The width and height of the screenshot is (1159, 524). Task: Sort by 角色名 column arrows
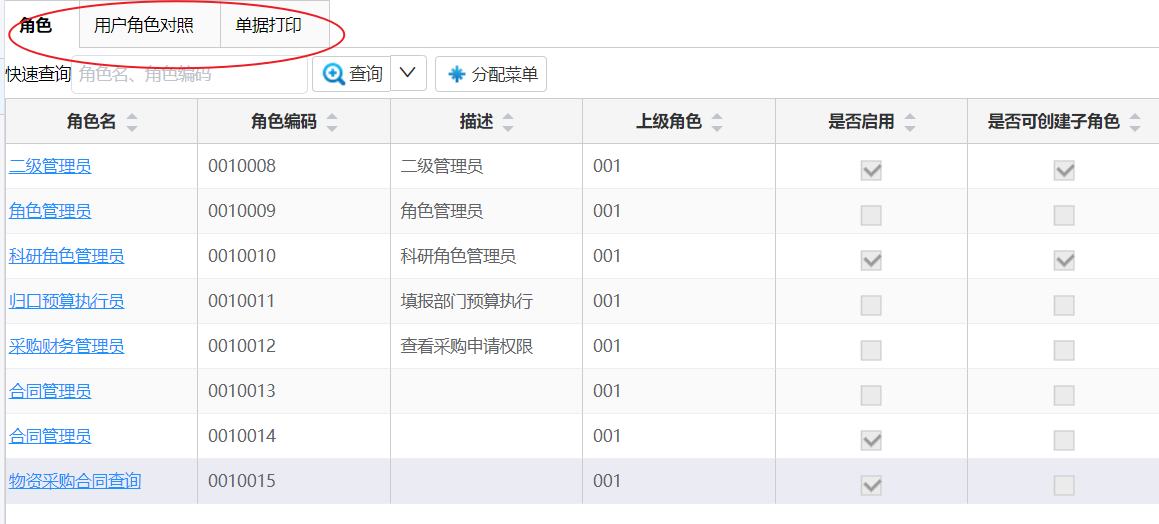[132, 122]
